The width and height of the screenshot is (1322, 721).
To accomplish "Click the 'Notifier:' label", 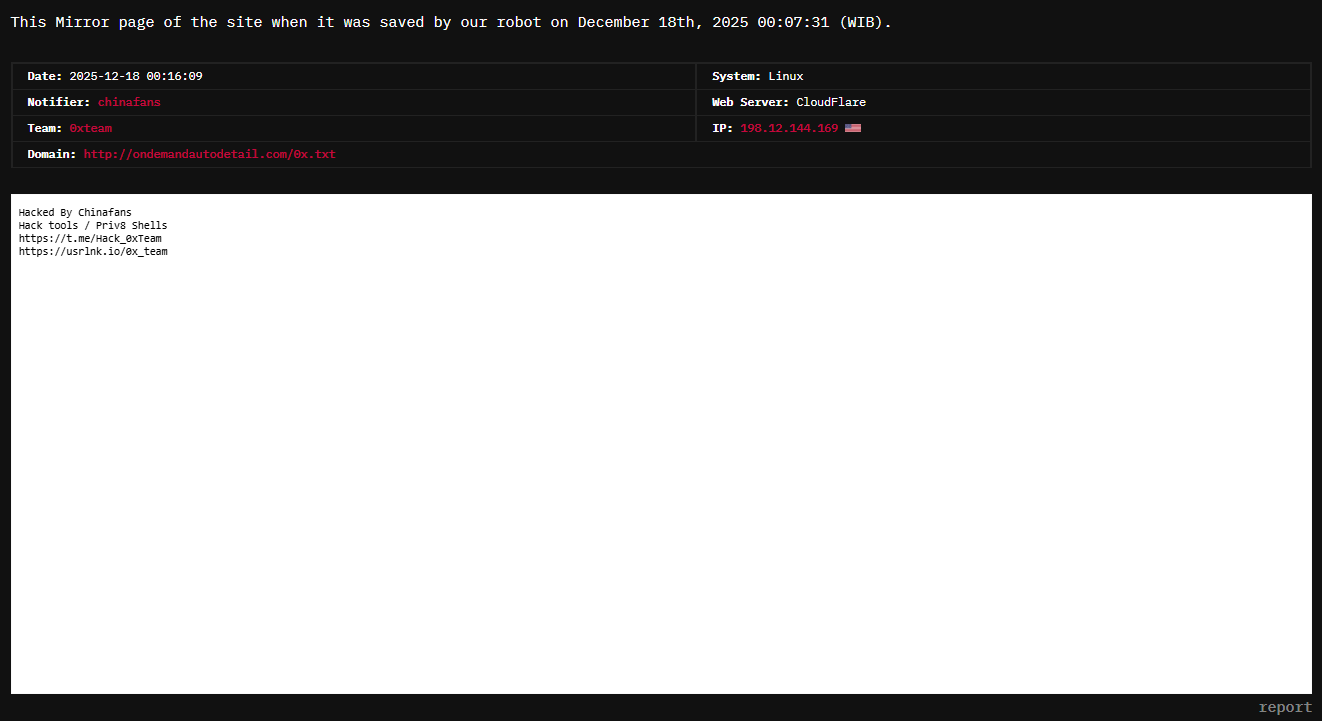I will coord(59,102).
